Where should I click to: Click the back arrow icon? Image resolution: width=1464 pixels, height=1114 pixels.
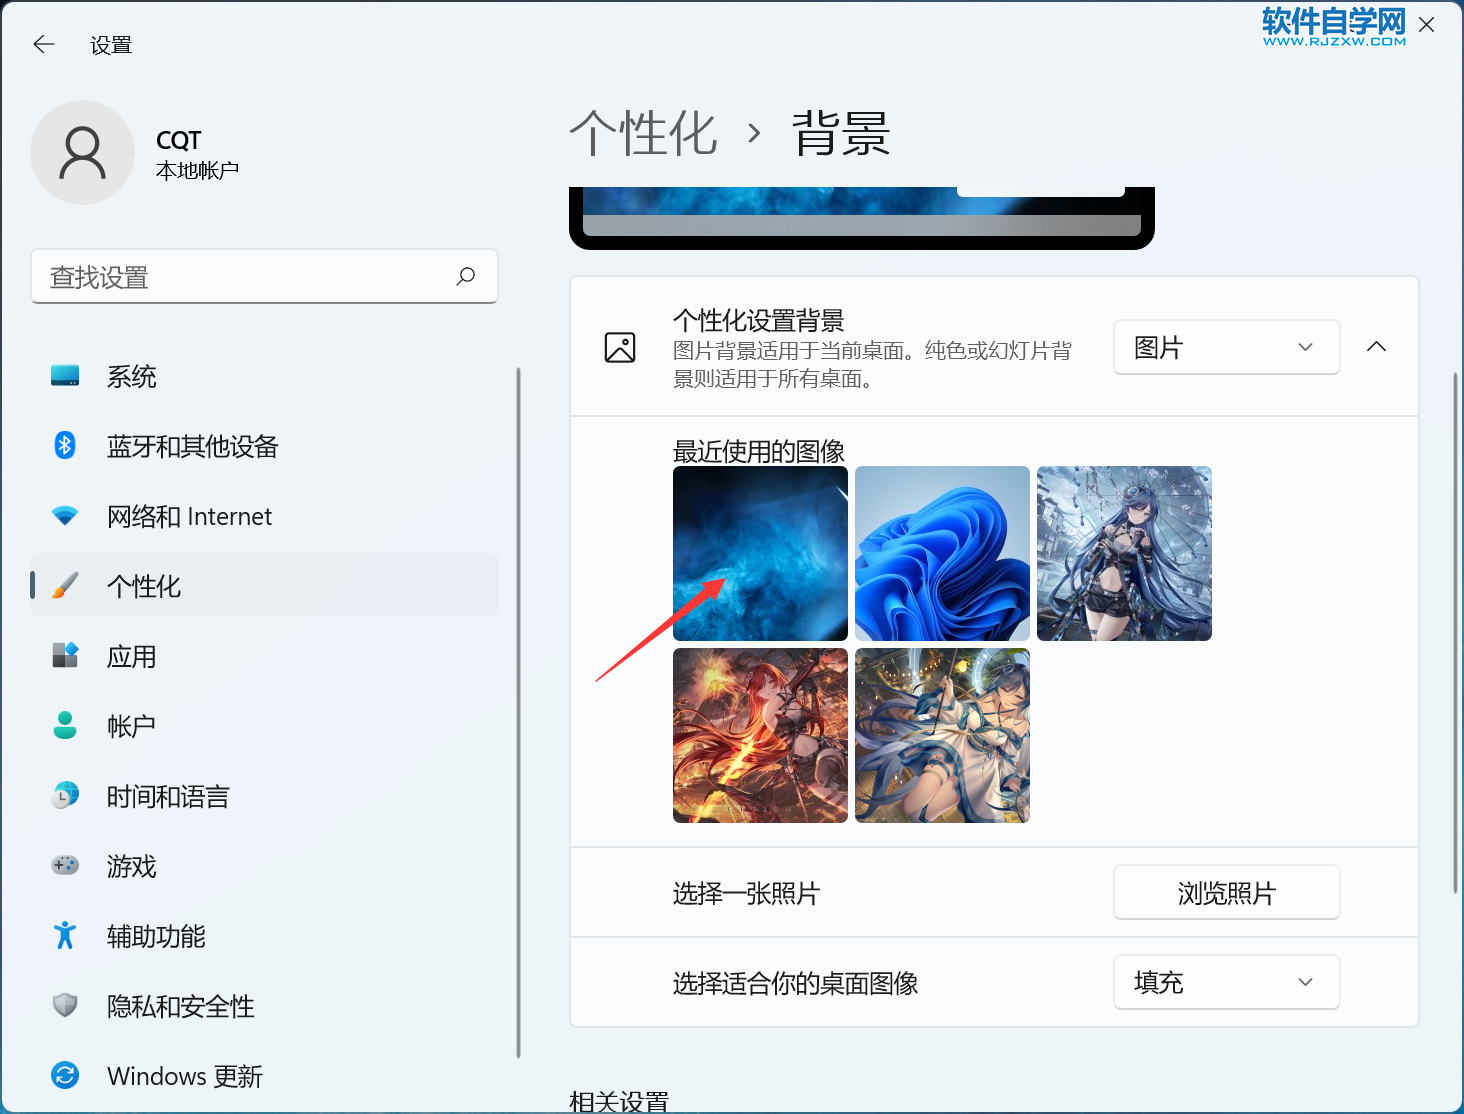[x=44, y=44]
